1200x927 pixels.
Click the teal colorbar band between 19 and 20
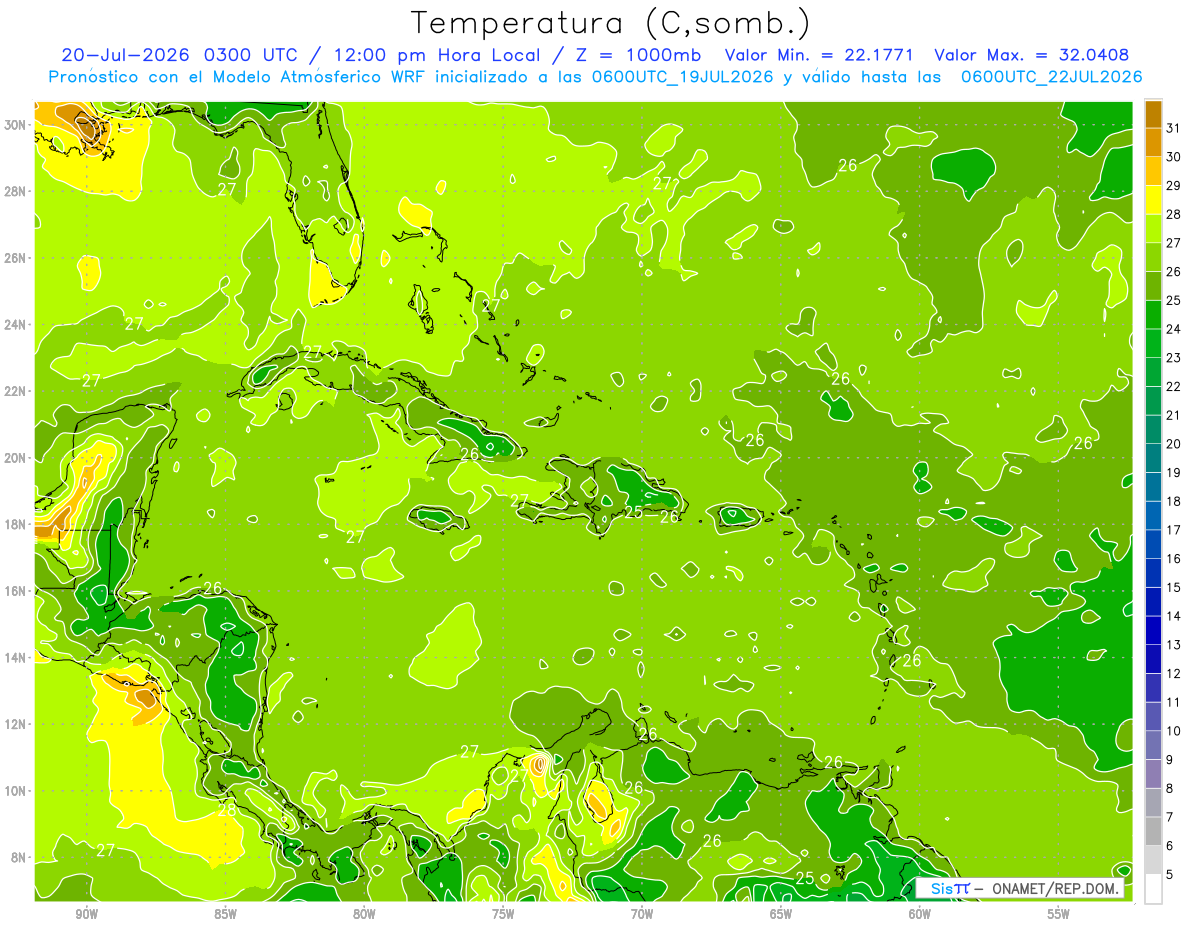1153,458
